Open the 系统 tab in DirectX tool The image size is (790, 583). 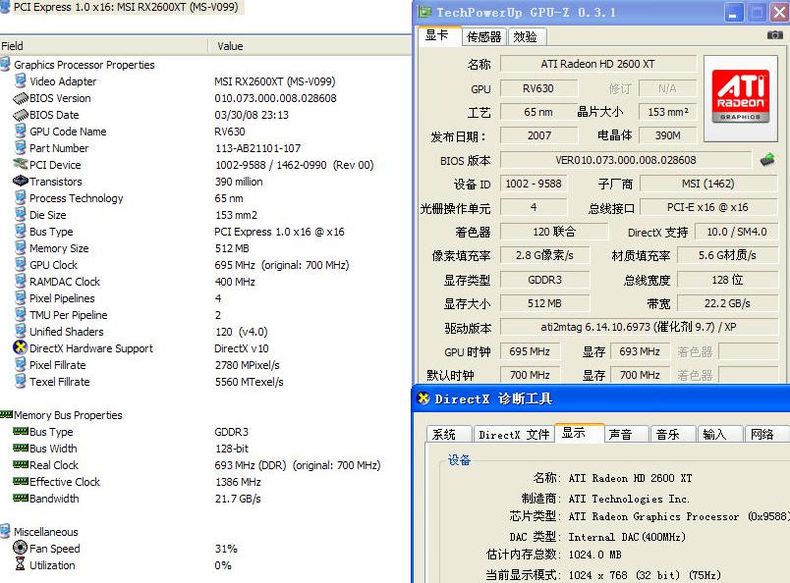[448, 434]
